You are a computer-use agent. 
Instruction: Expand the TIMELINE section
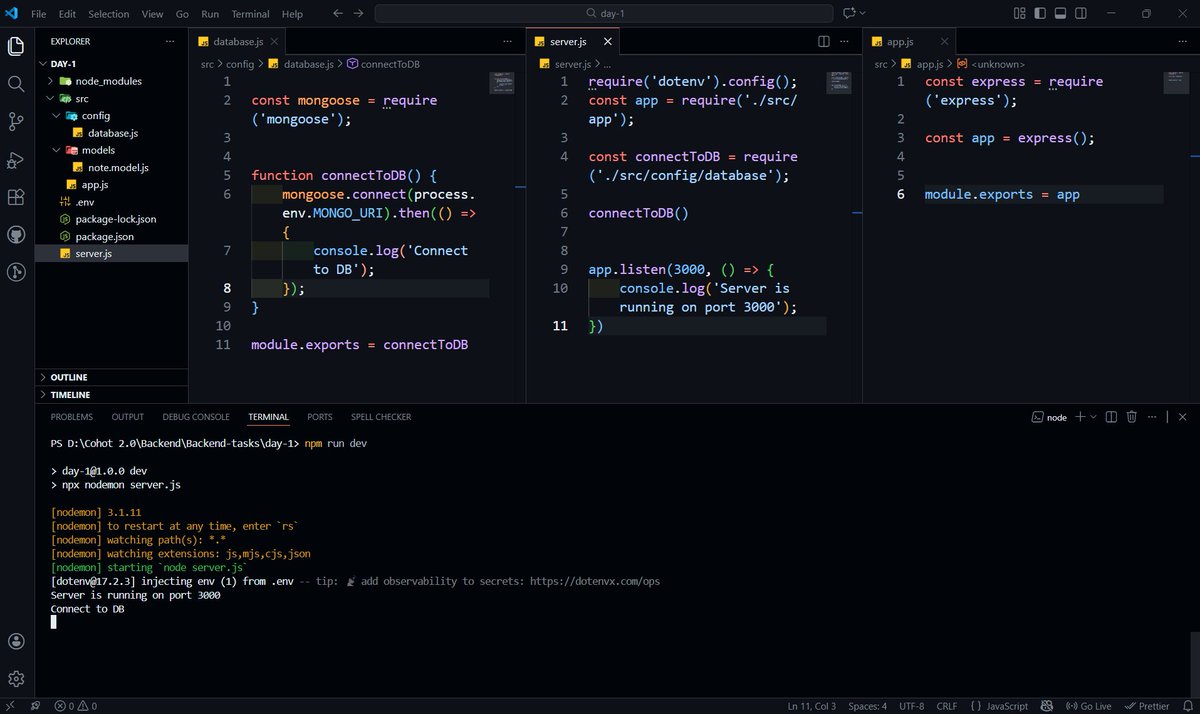click(x=111, y=395)
